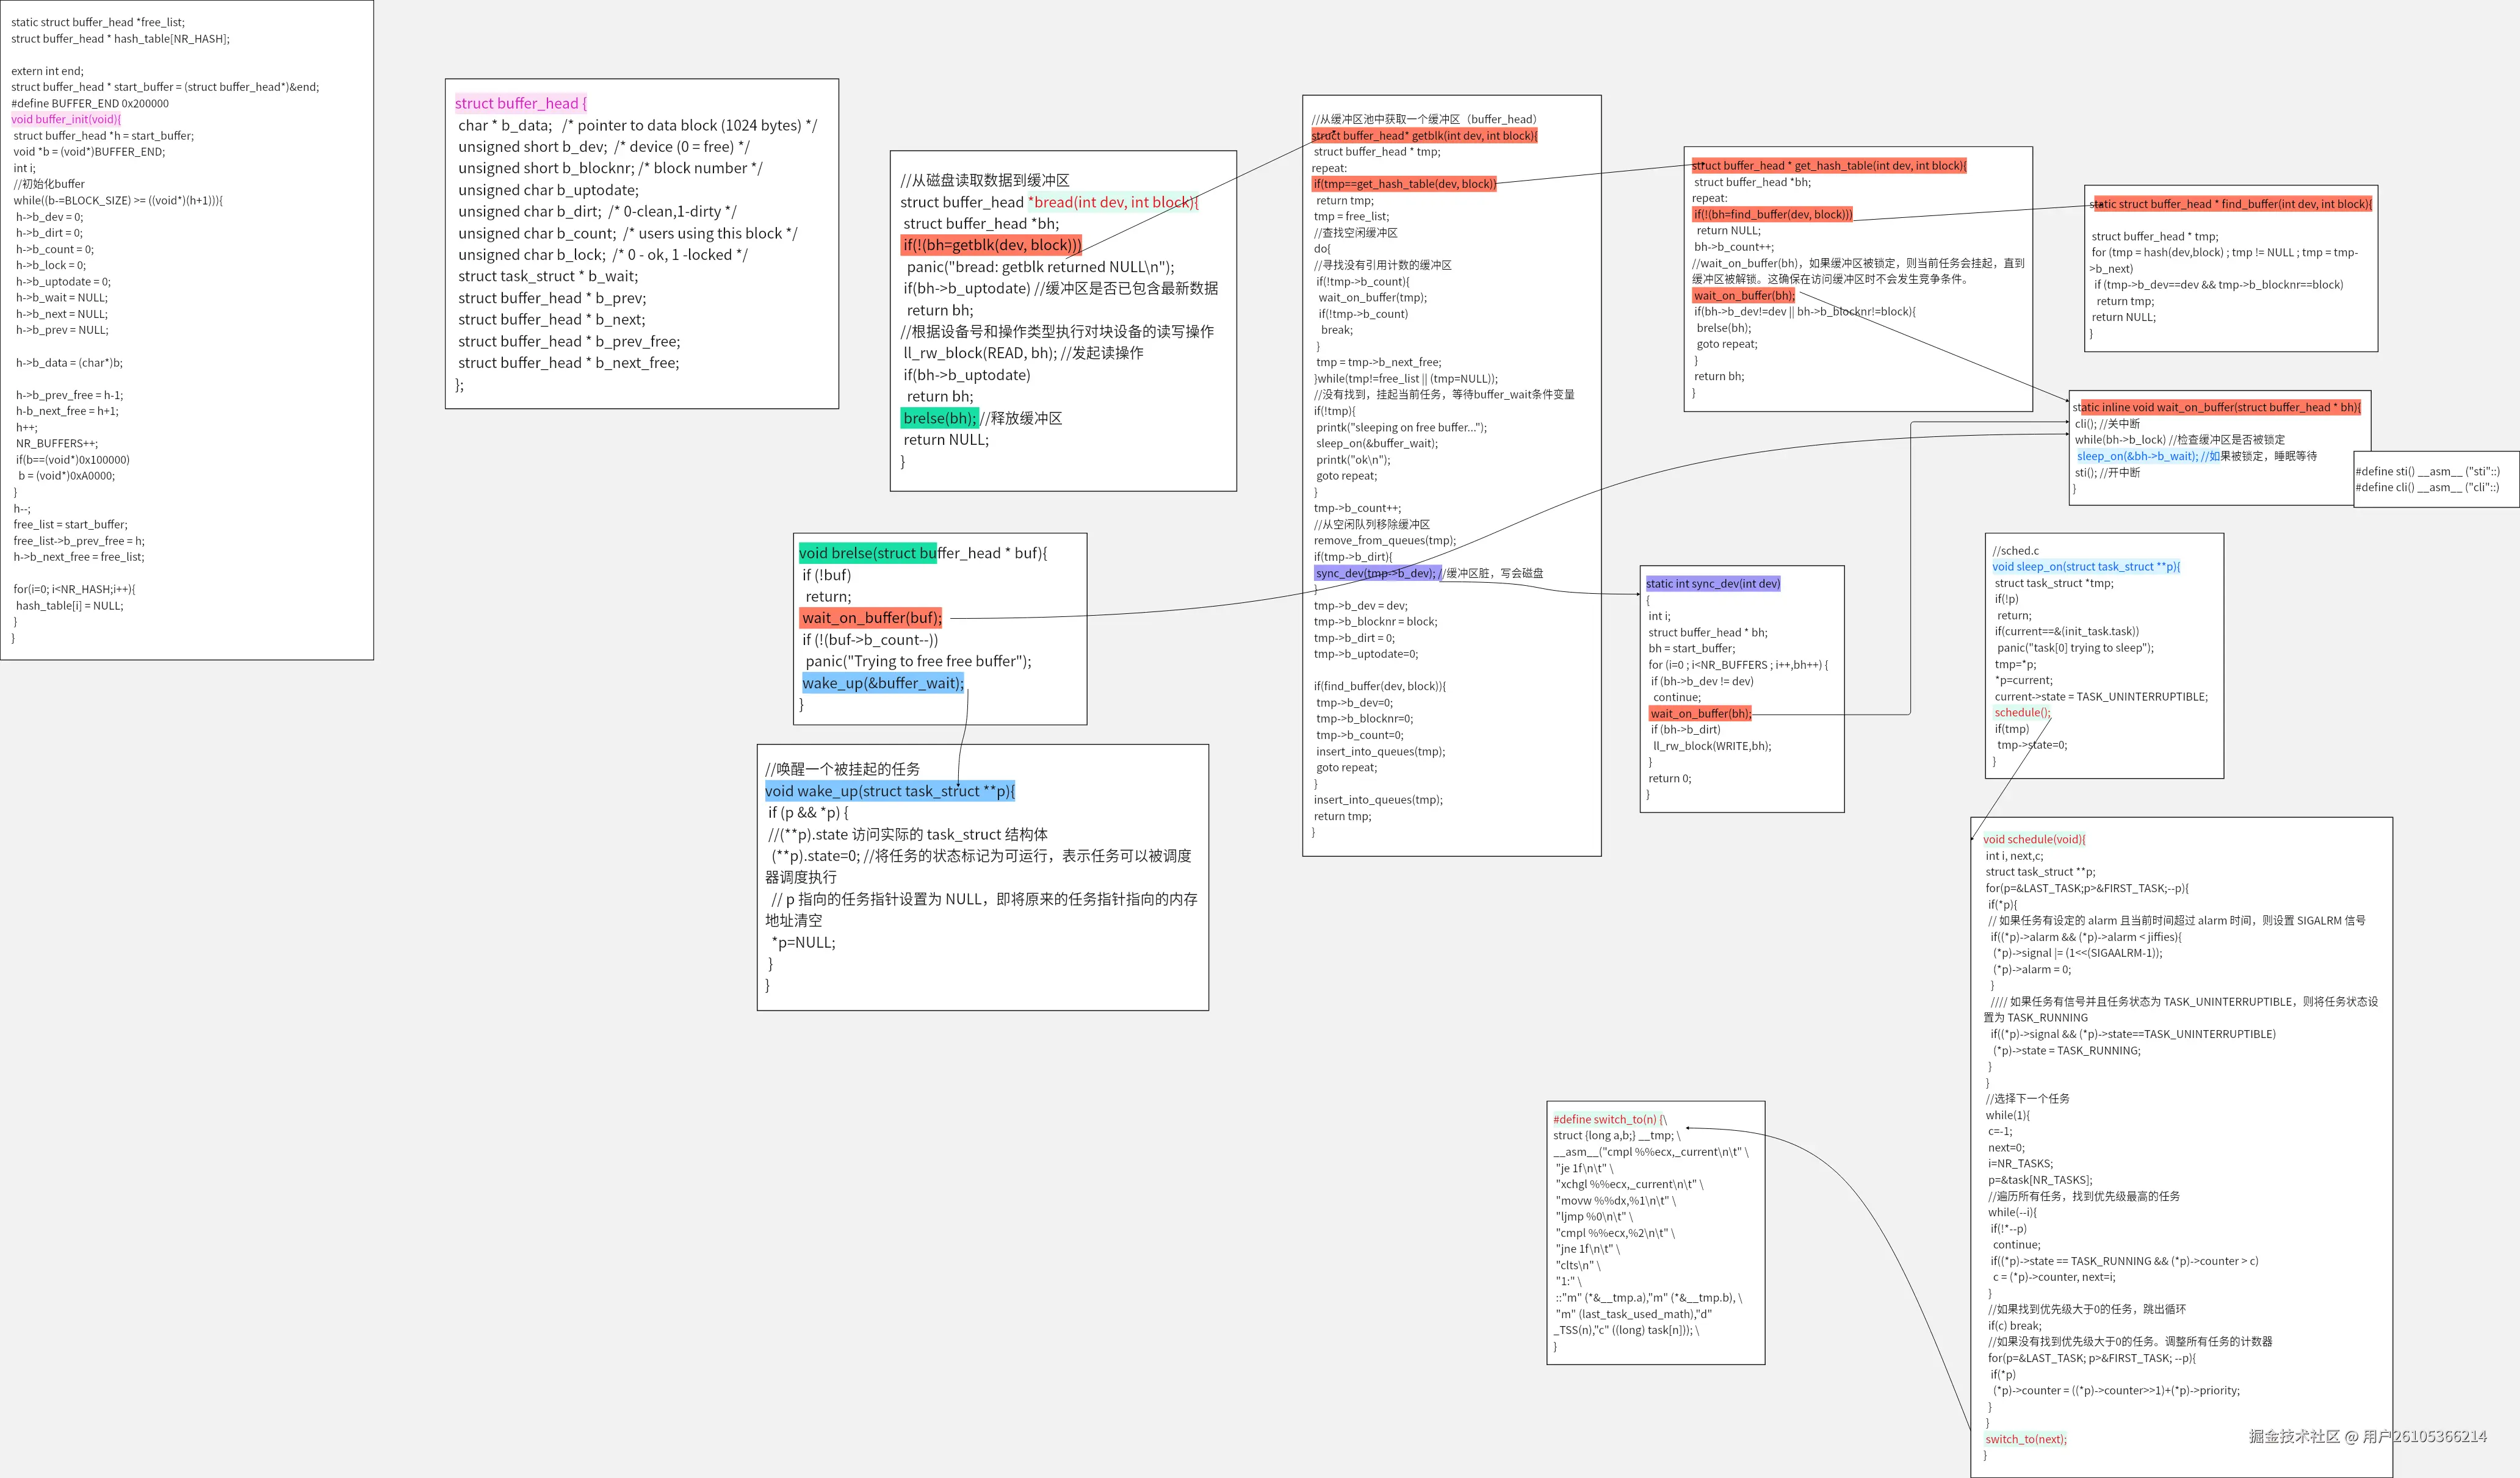2520x1478 pixels.
Task: Click the green 'brelse(bh);' highlight in bread
Action: [939, 418]
